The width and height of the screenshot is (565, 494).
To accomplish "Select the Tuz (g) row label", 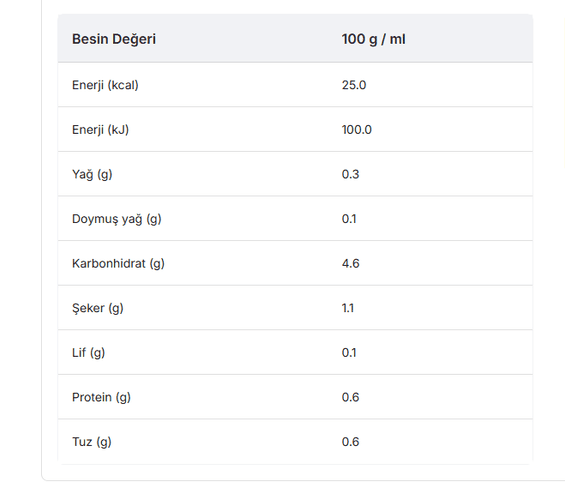I will pyautogui.click(x=92, y=442).
